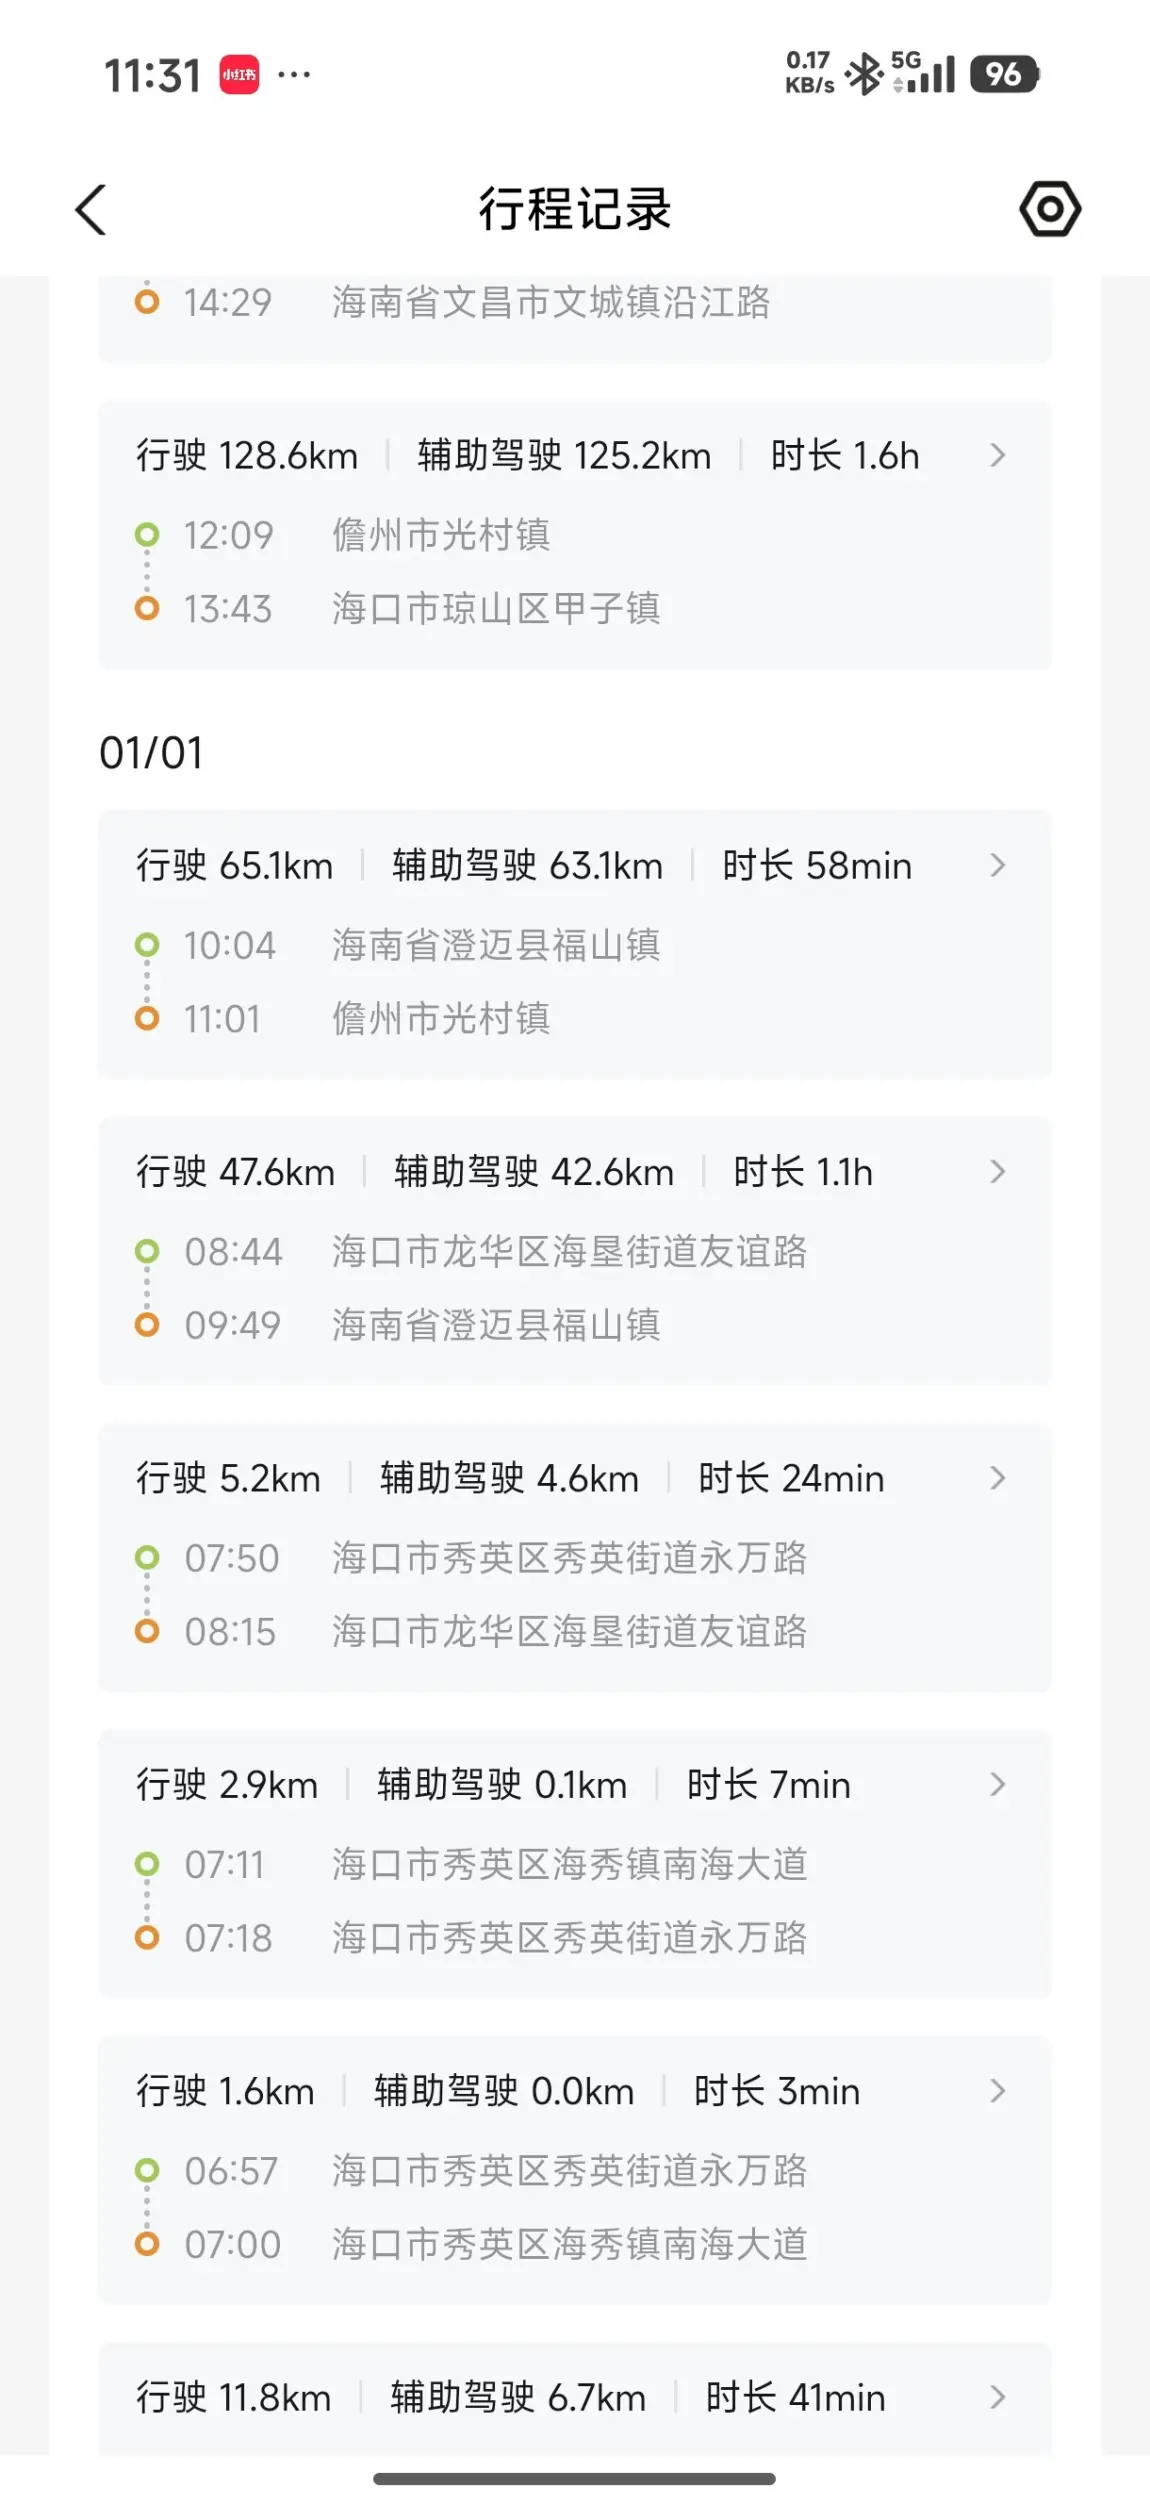Expand the 47.6km trip chevron

coord(997,1172)
